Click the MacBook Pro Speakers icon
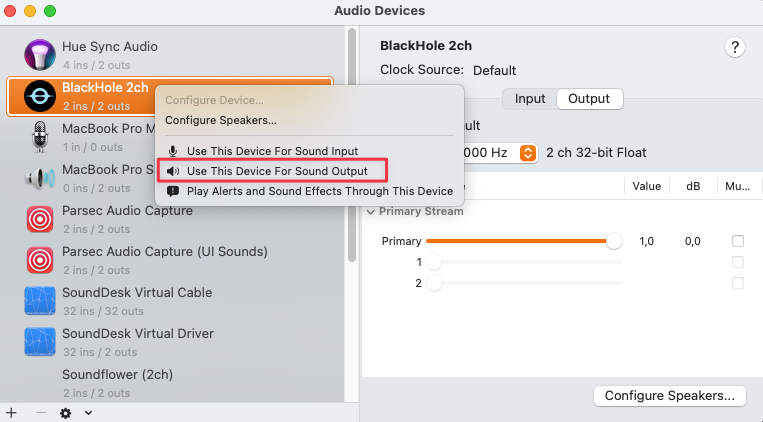Screen dimensions: 763x422 click(x=40, y=178)
